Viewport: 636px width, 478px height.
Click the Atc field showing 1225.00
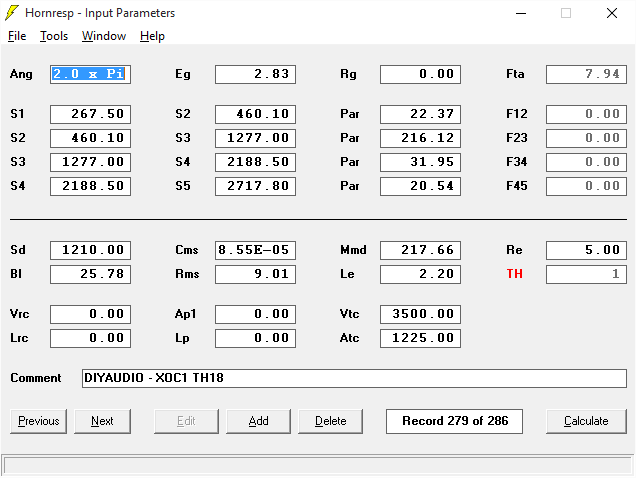pos(420,338)
